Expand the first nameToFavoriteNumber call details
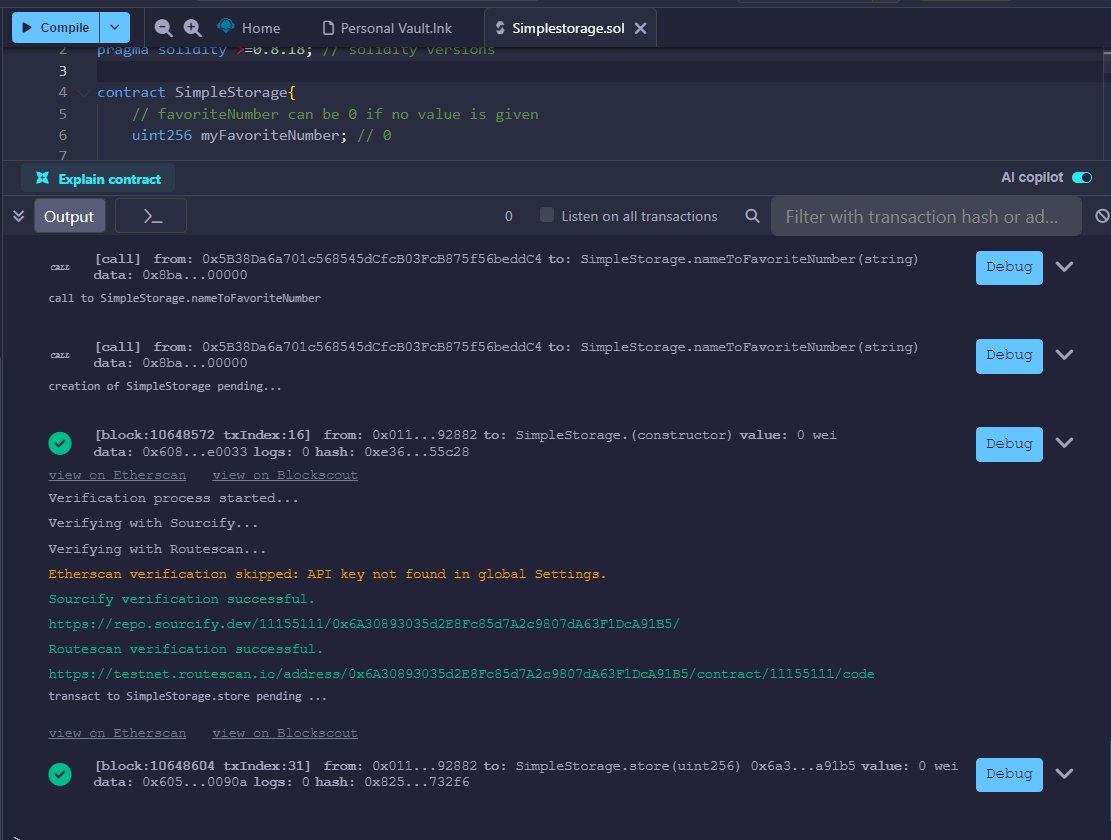This screenshot has height=840, width=1111. click(1064, 267)
